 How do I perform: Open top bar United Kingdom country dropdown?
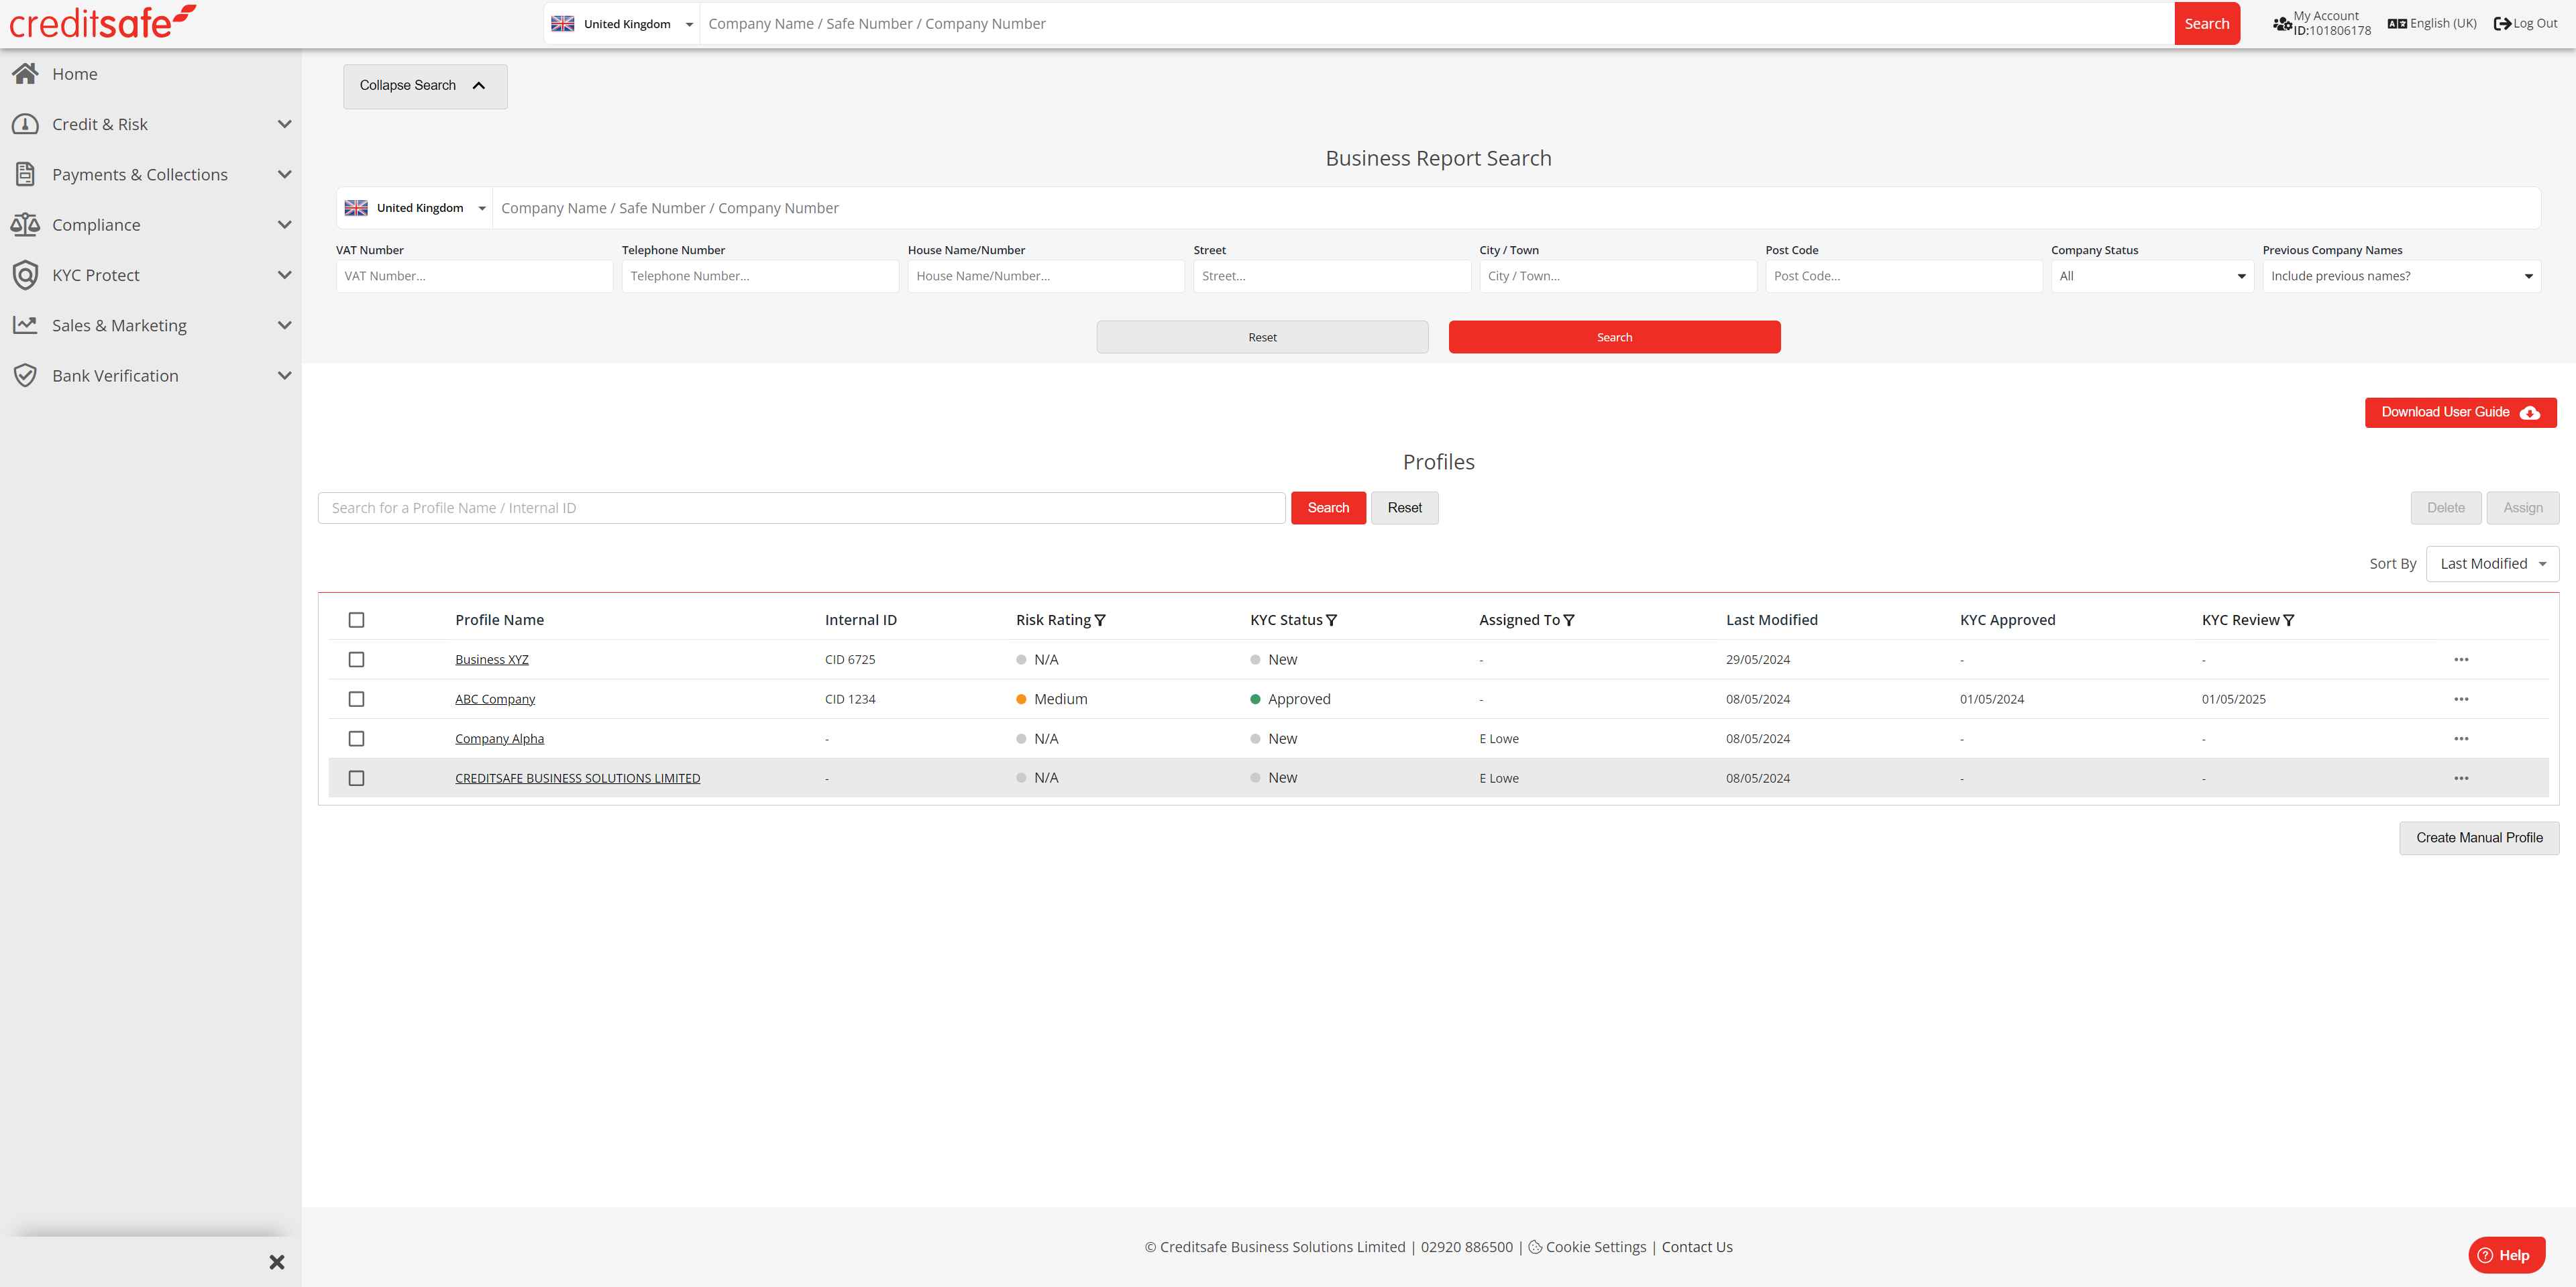pyautogui.click(x=622, y=23)
